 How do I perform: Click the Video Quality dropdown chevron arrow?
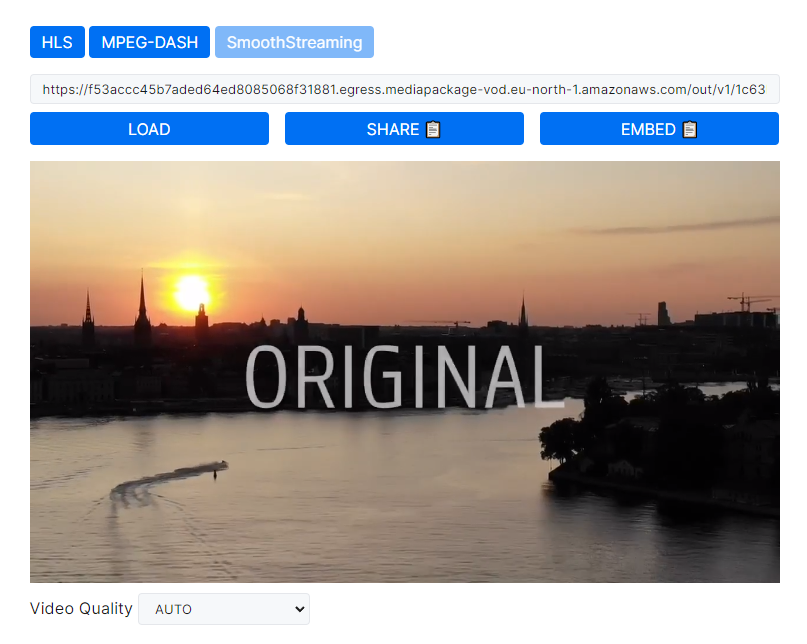(x=297, y=609)
